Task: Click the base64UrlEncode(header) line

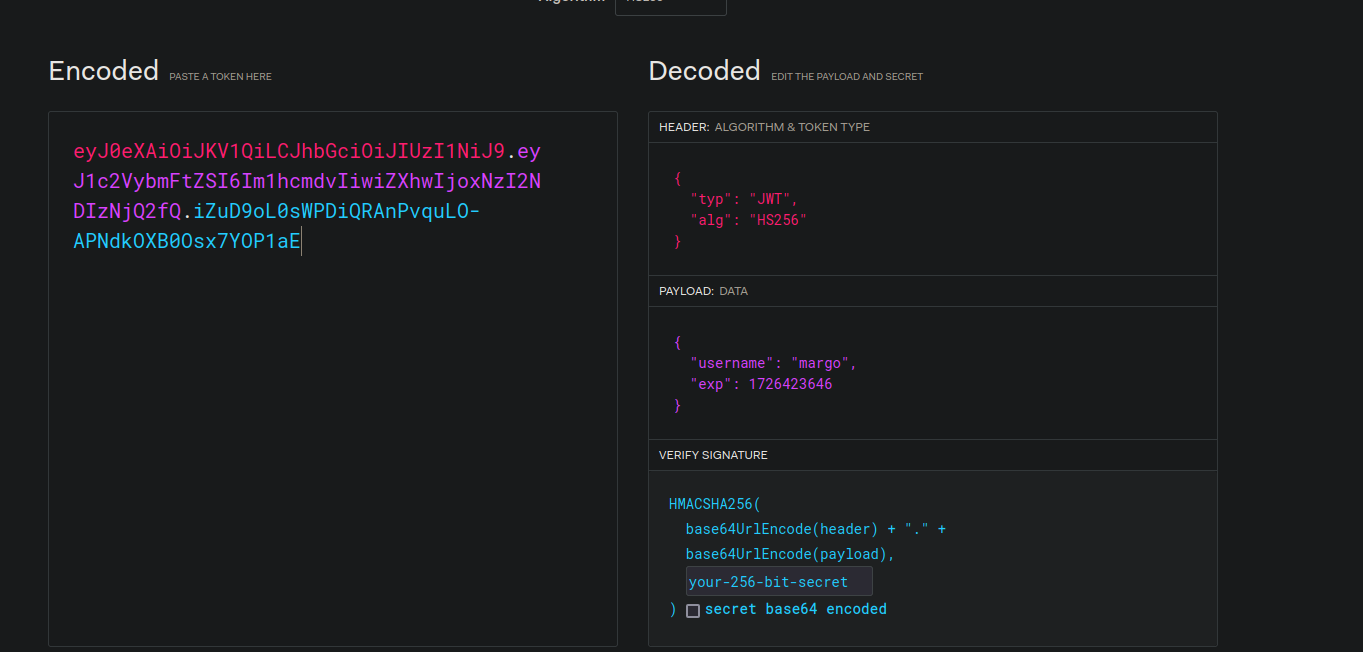Action: [x=815, y=529]
